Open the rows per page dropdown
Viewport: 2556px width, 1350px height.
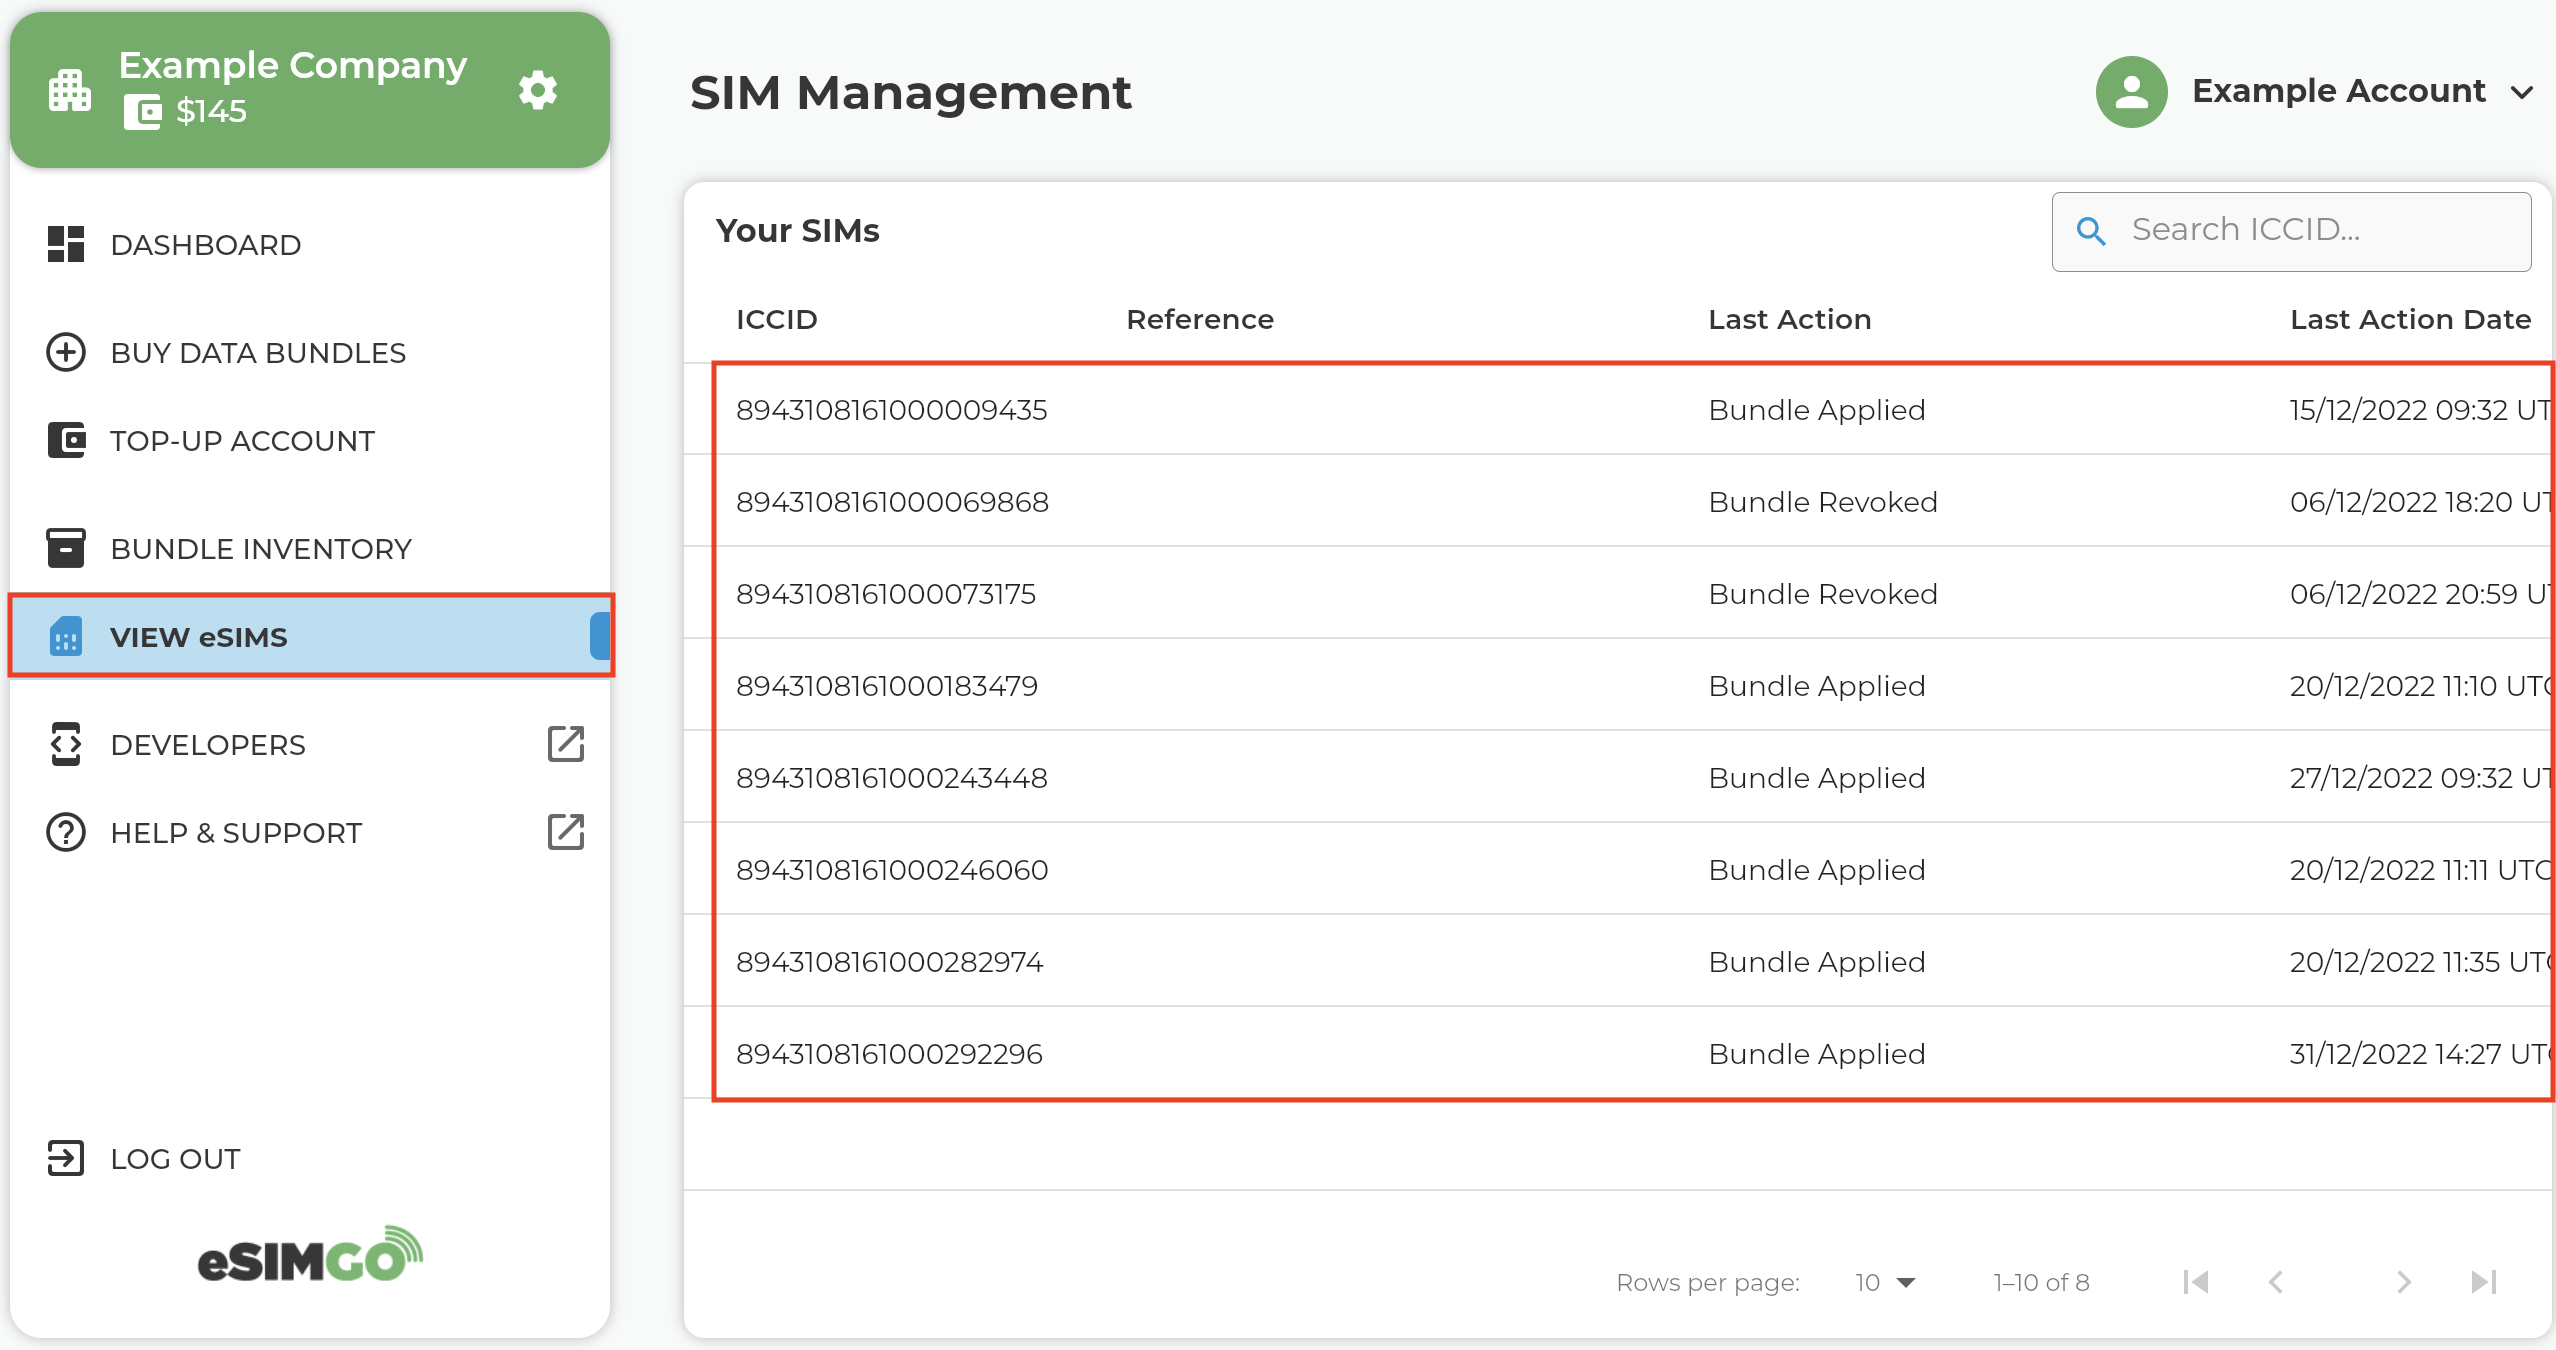tap(1884, 1282)
